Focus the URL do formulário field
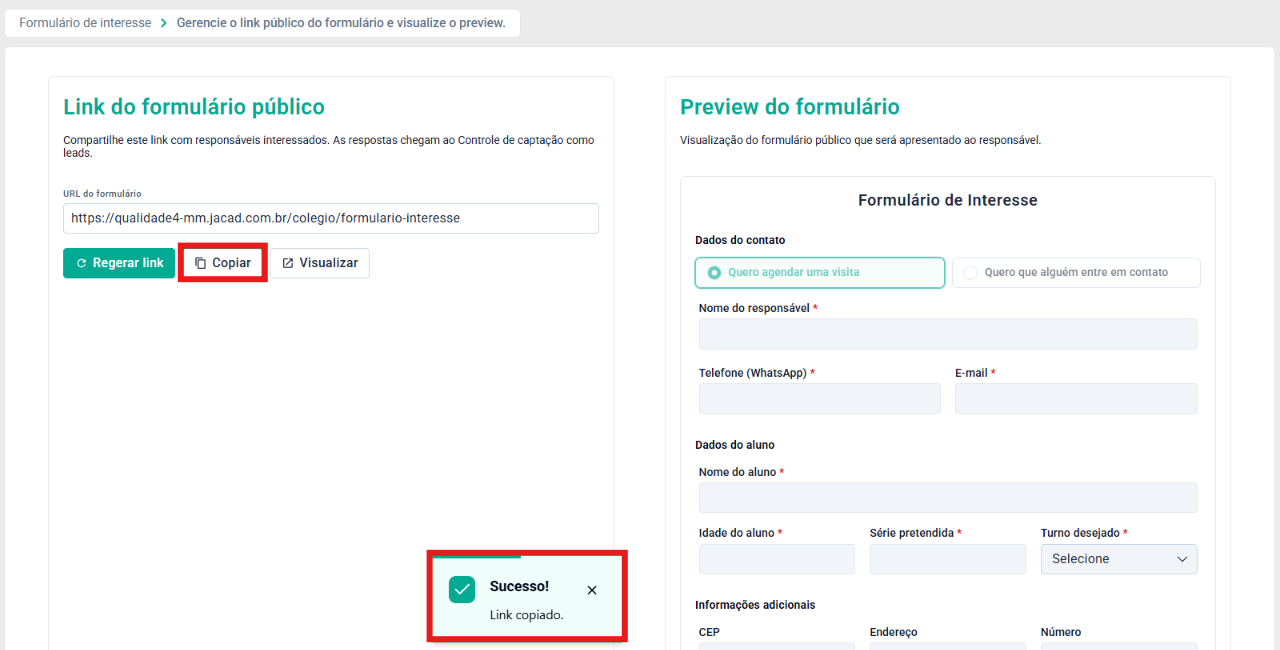The height and width of the screenshot is (650, 1280). click(331, 218)
